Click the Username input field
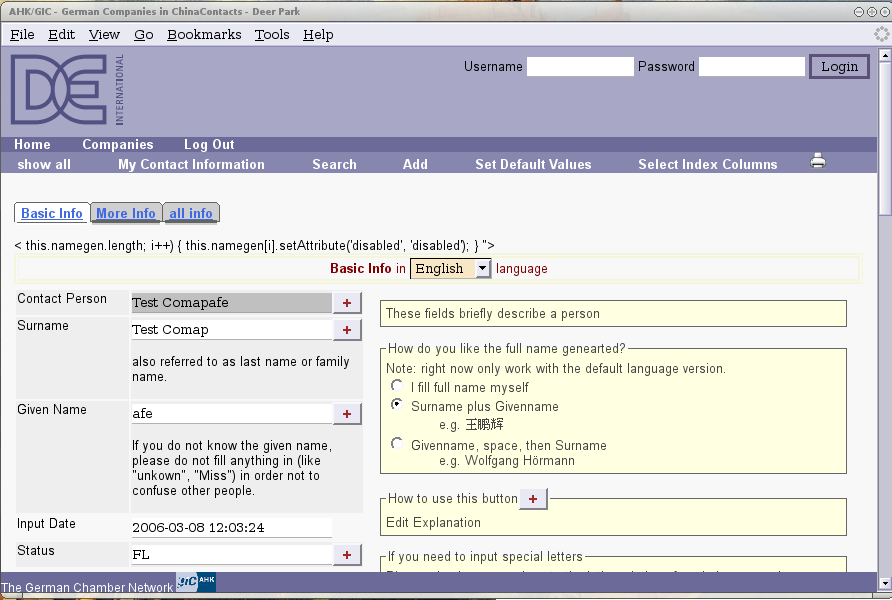The width and height of the screenshot is (892, 600). pos(580,67)
